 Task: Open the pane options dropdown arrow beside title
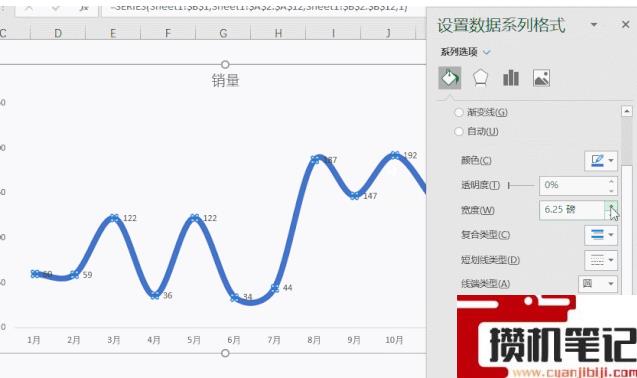click(594, 25)
